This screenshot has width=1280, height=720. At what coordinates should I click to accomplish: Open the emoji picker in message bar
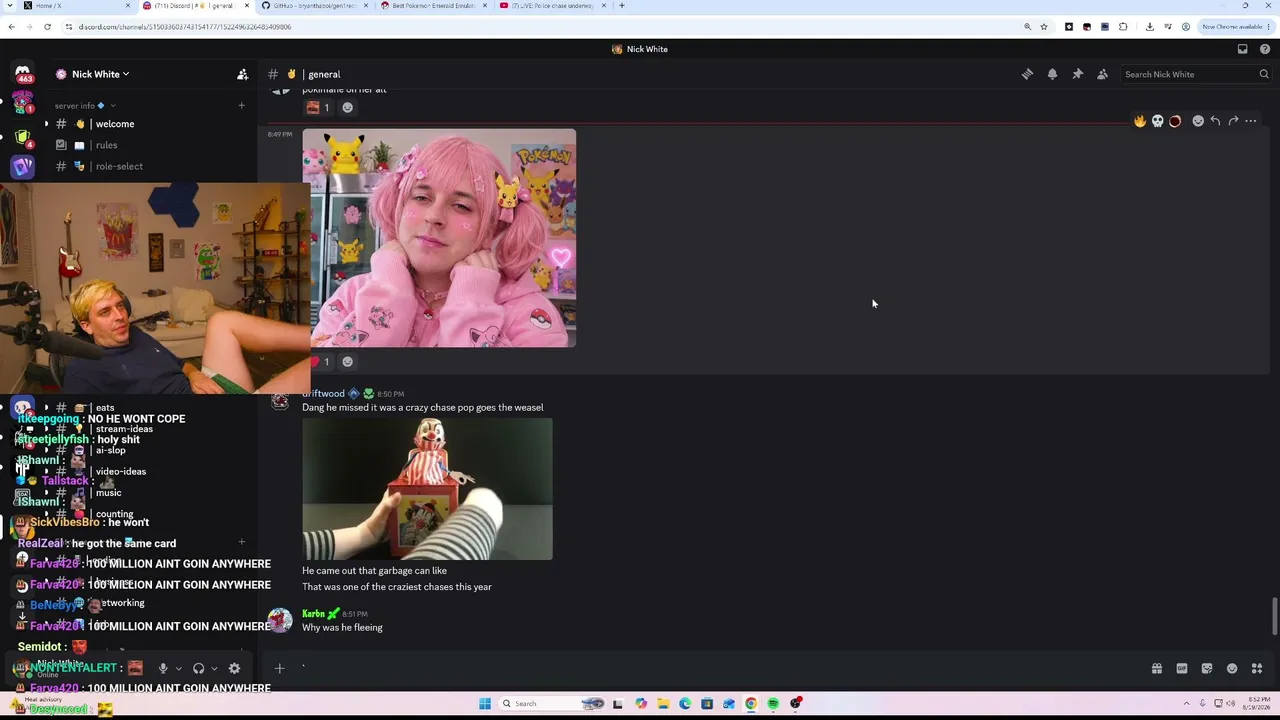tap(1232, 668)
